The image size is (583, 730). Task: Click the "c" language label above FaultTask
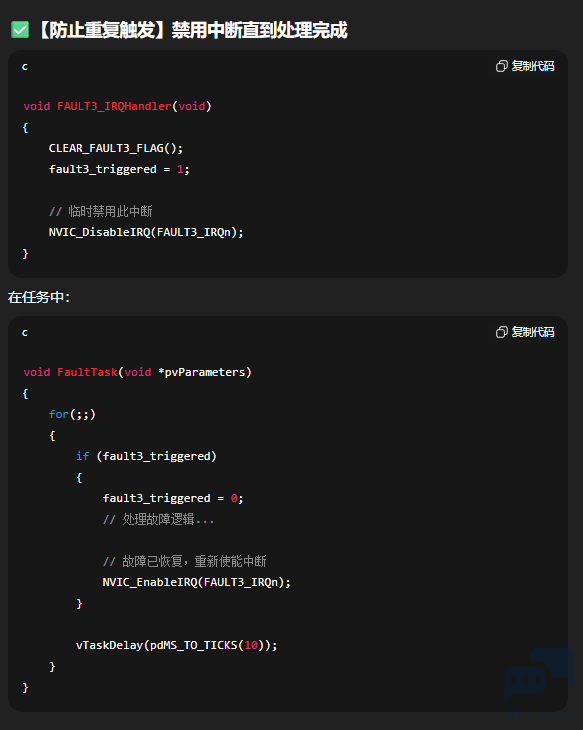coord(25,332)
